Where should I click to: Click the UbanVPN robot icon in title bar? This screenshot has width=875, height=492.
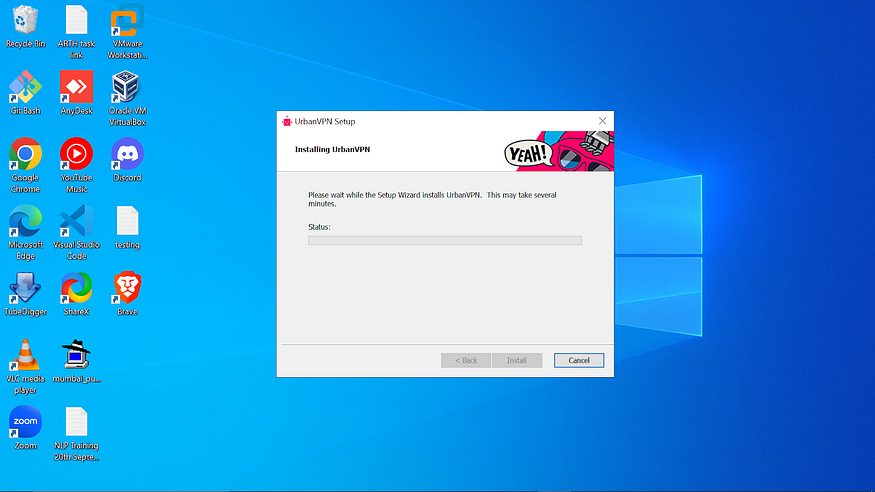pyautogui.click(x=287, y=121)
